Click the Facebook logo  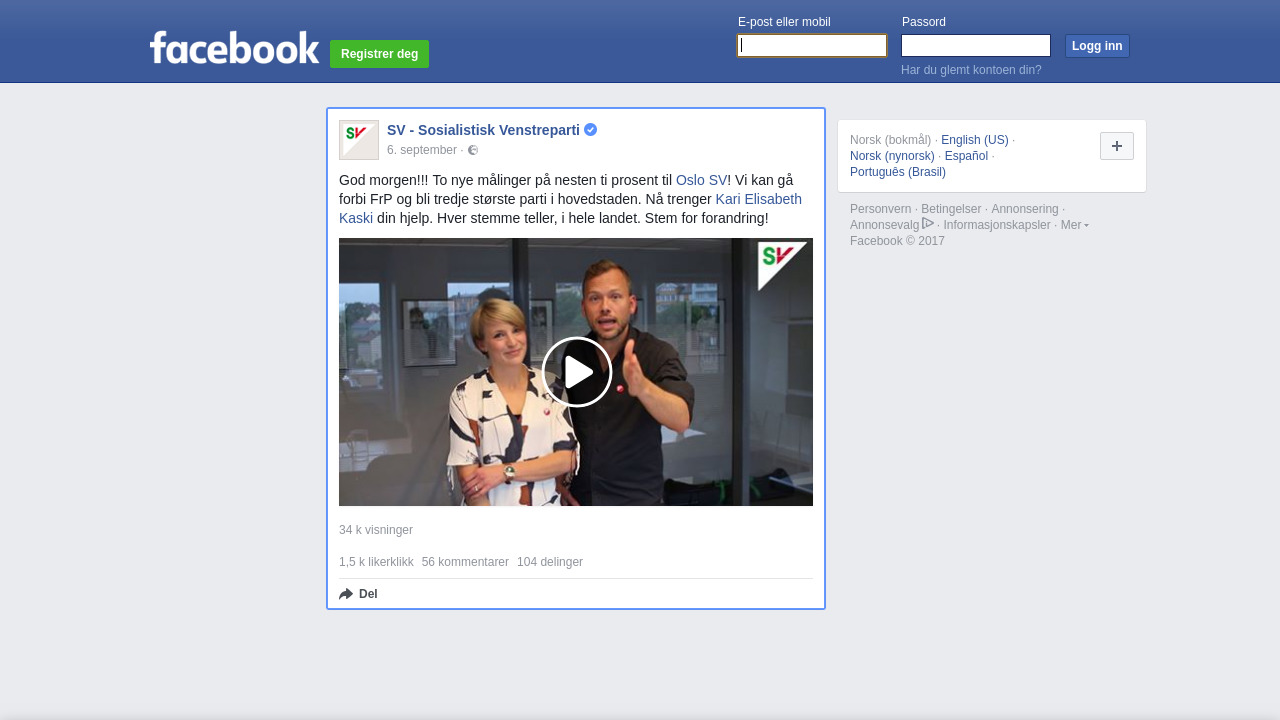(x=235, y=48)
